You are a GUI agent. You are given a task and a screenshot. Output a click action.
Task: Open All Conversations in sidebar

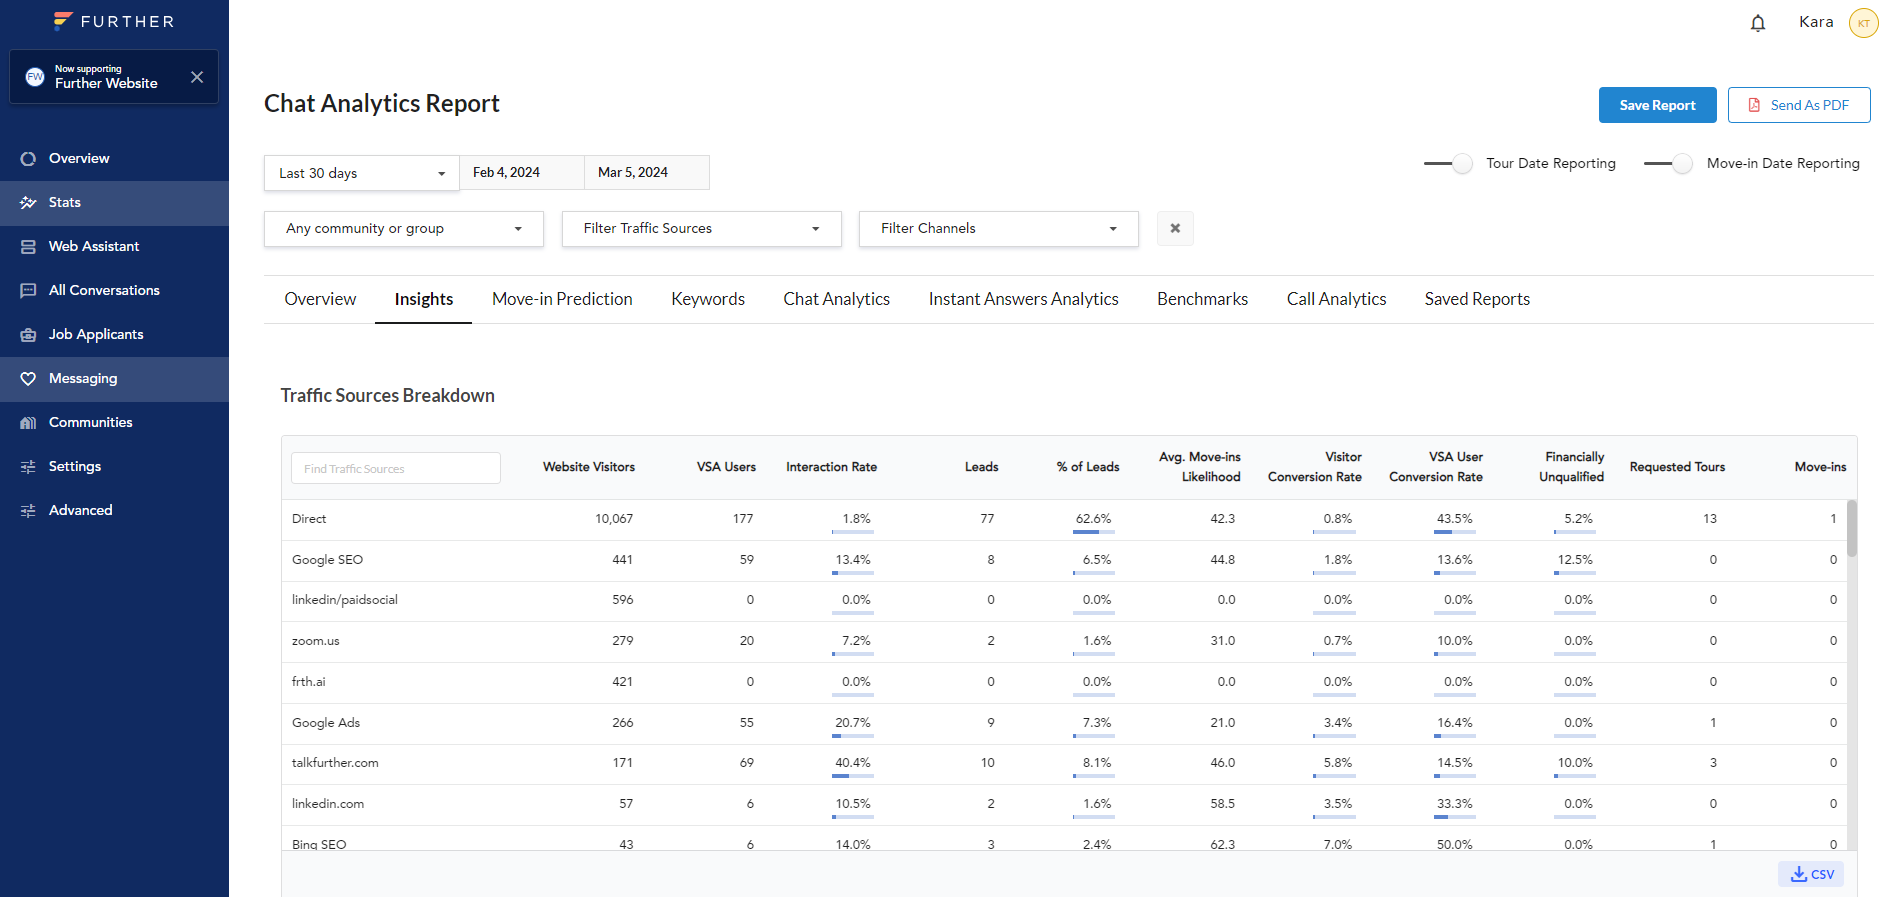point(104,291)
